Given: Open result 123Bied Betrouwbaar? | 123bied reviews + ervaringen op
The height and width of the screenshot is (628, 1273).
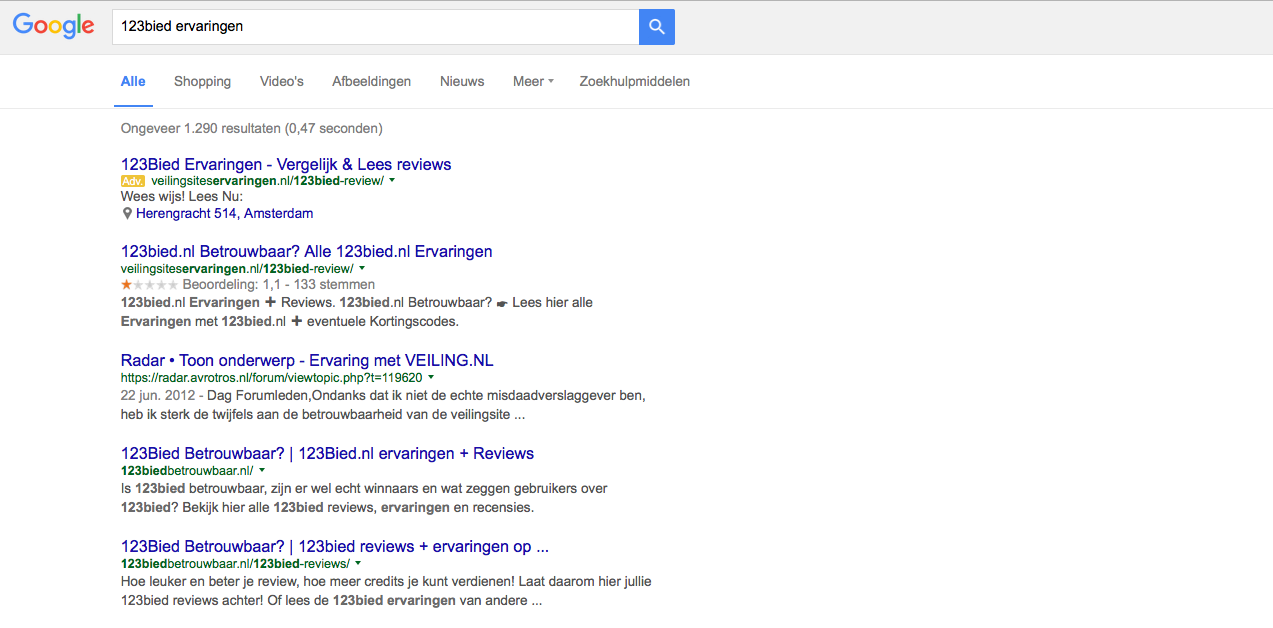Looking at the screenshot, I should pos(335,546).
